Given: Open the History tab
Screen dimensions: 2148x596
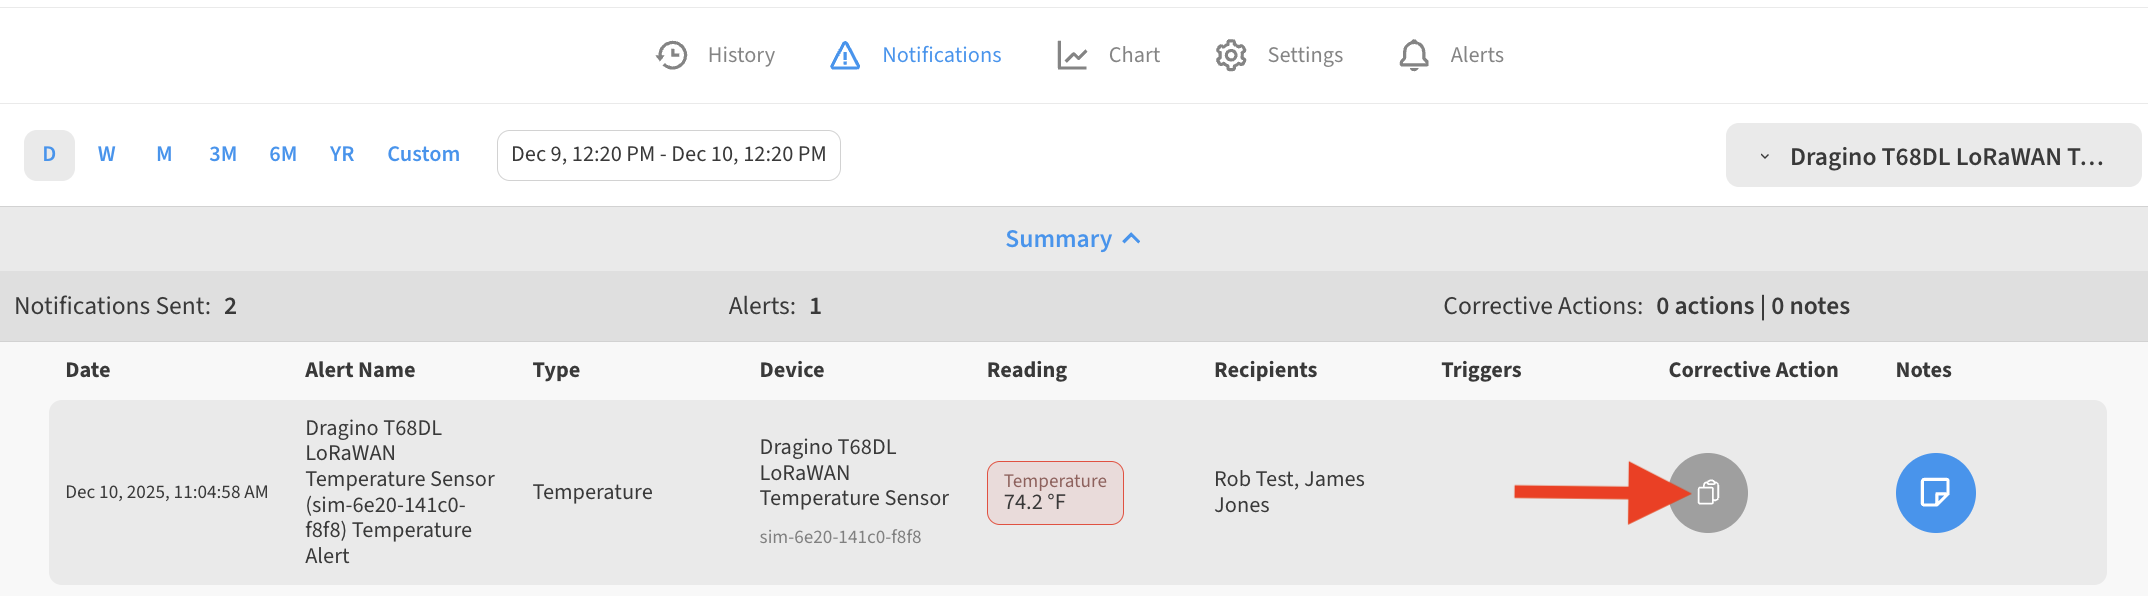Looking at the screenshot, I should (x=740, y=55).
